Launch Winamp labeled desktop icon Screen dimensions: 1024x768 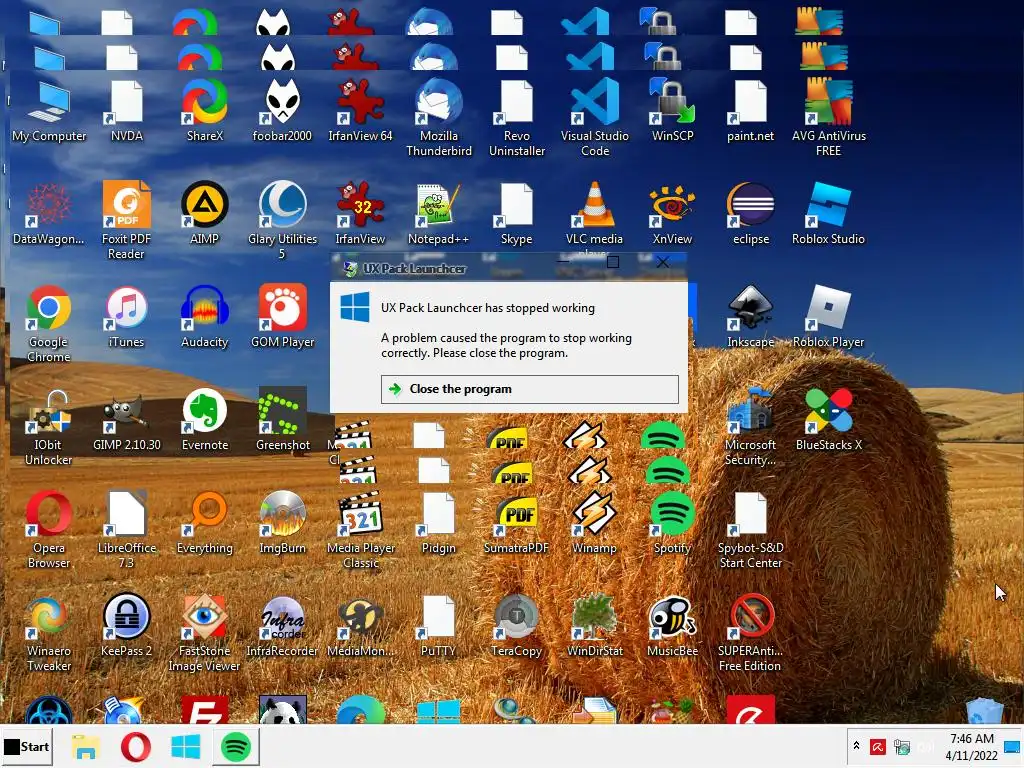pos(594,524)
